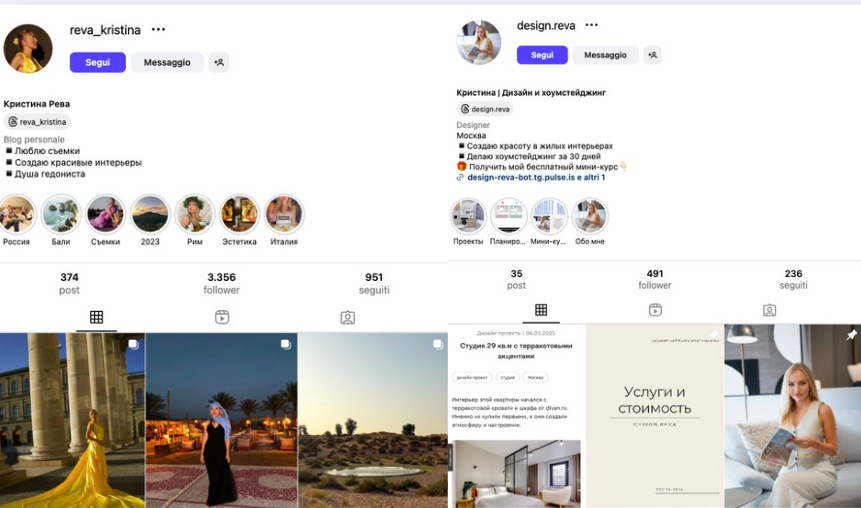The image size is (861, 508).
Task: Switch to design.reva's Reels tab
Action: pos(655,310)
